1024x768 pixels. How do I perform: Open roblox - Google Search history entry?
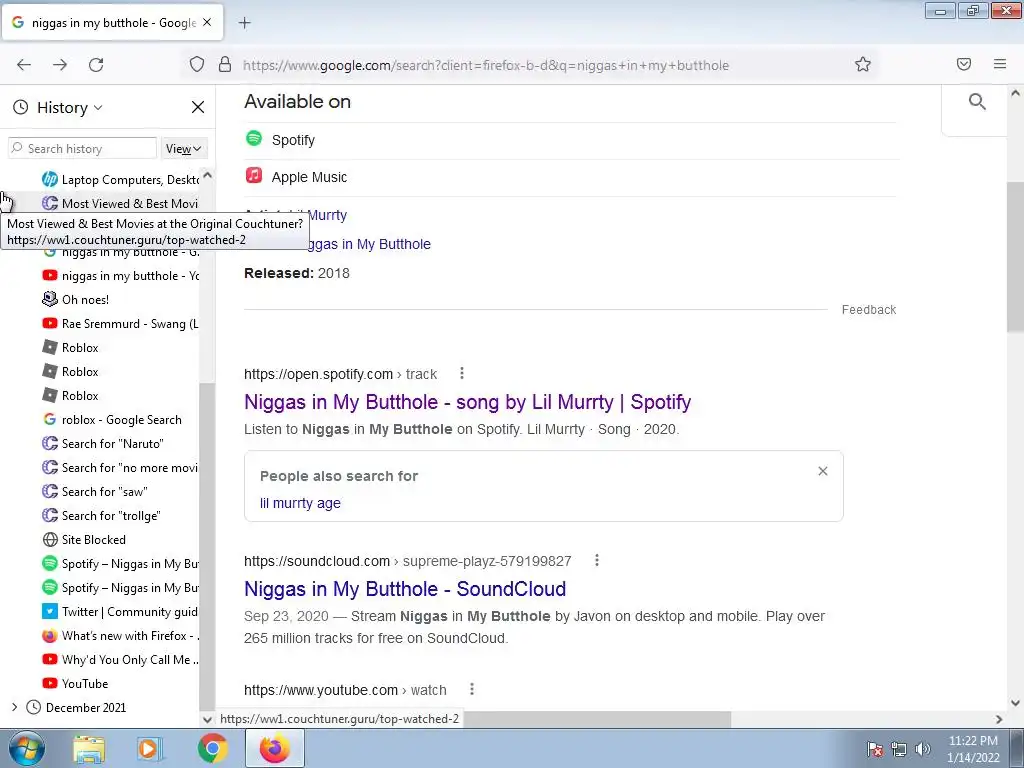click(112, 420)
